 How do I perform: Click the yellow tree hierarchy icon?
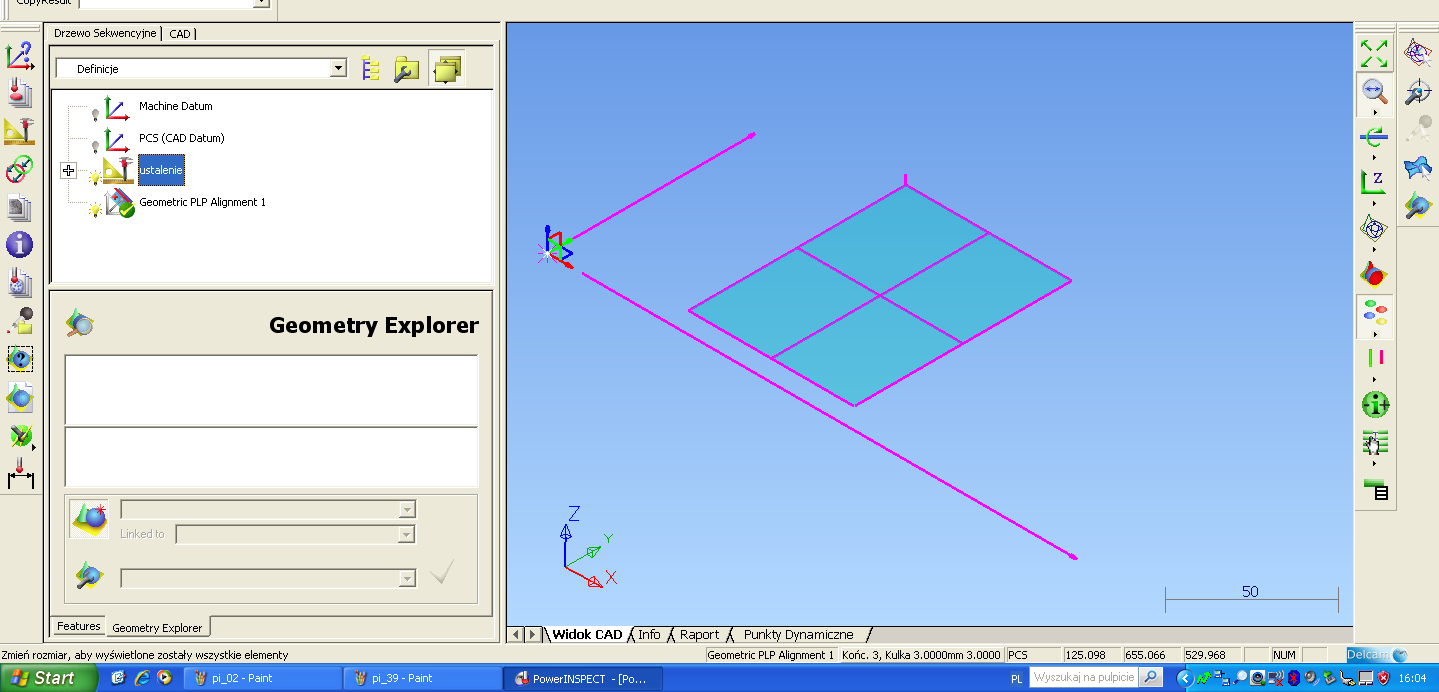(x=371, y=69)
